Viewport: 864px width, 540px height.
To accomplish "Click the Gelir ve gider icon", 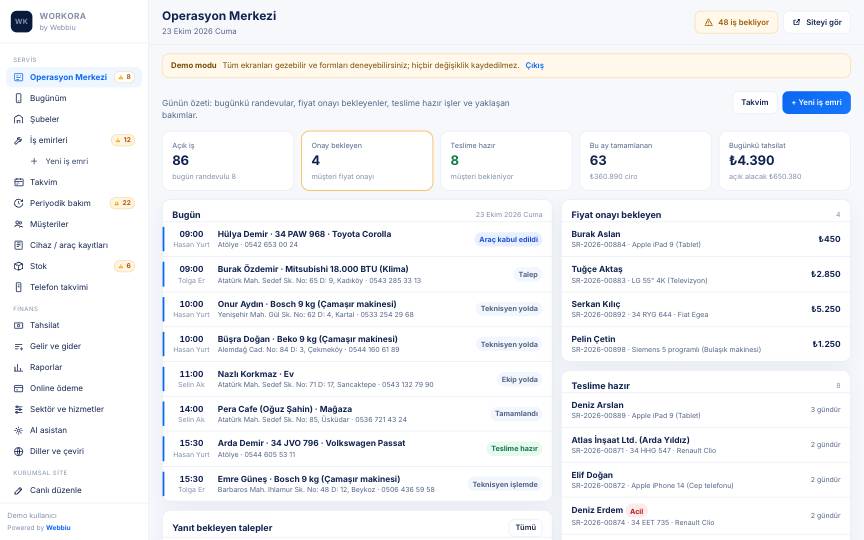I will tap(18, 346).
